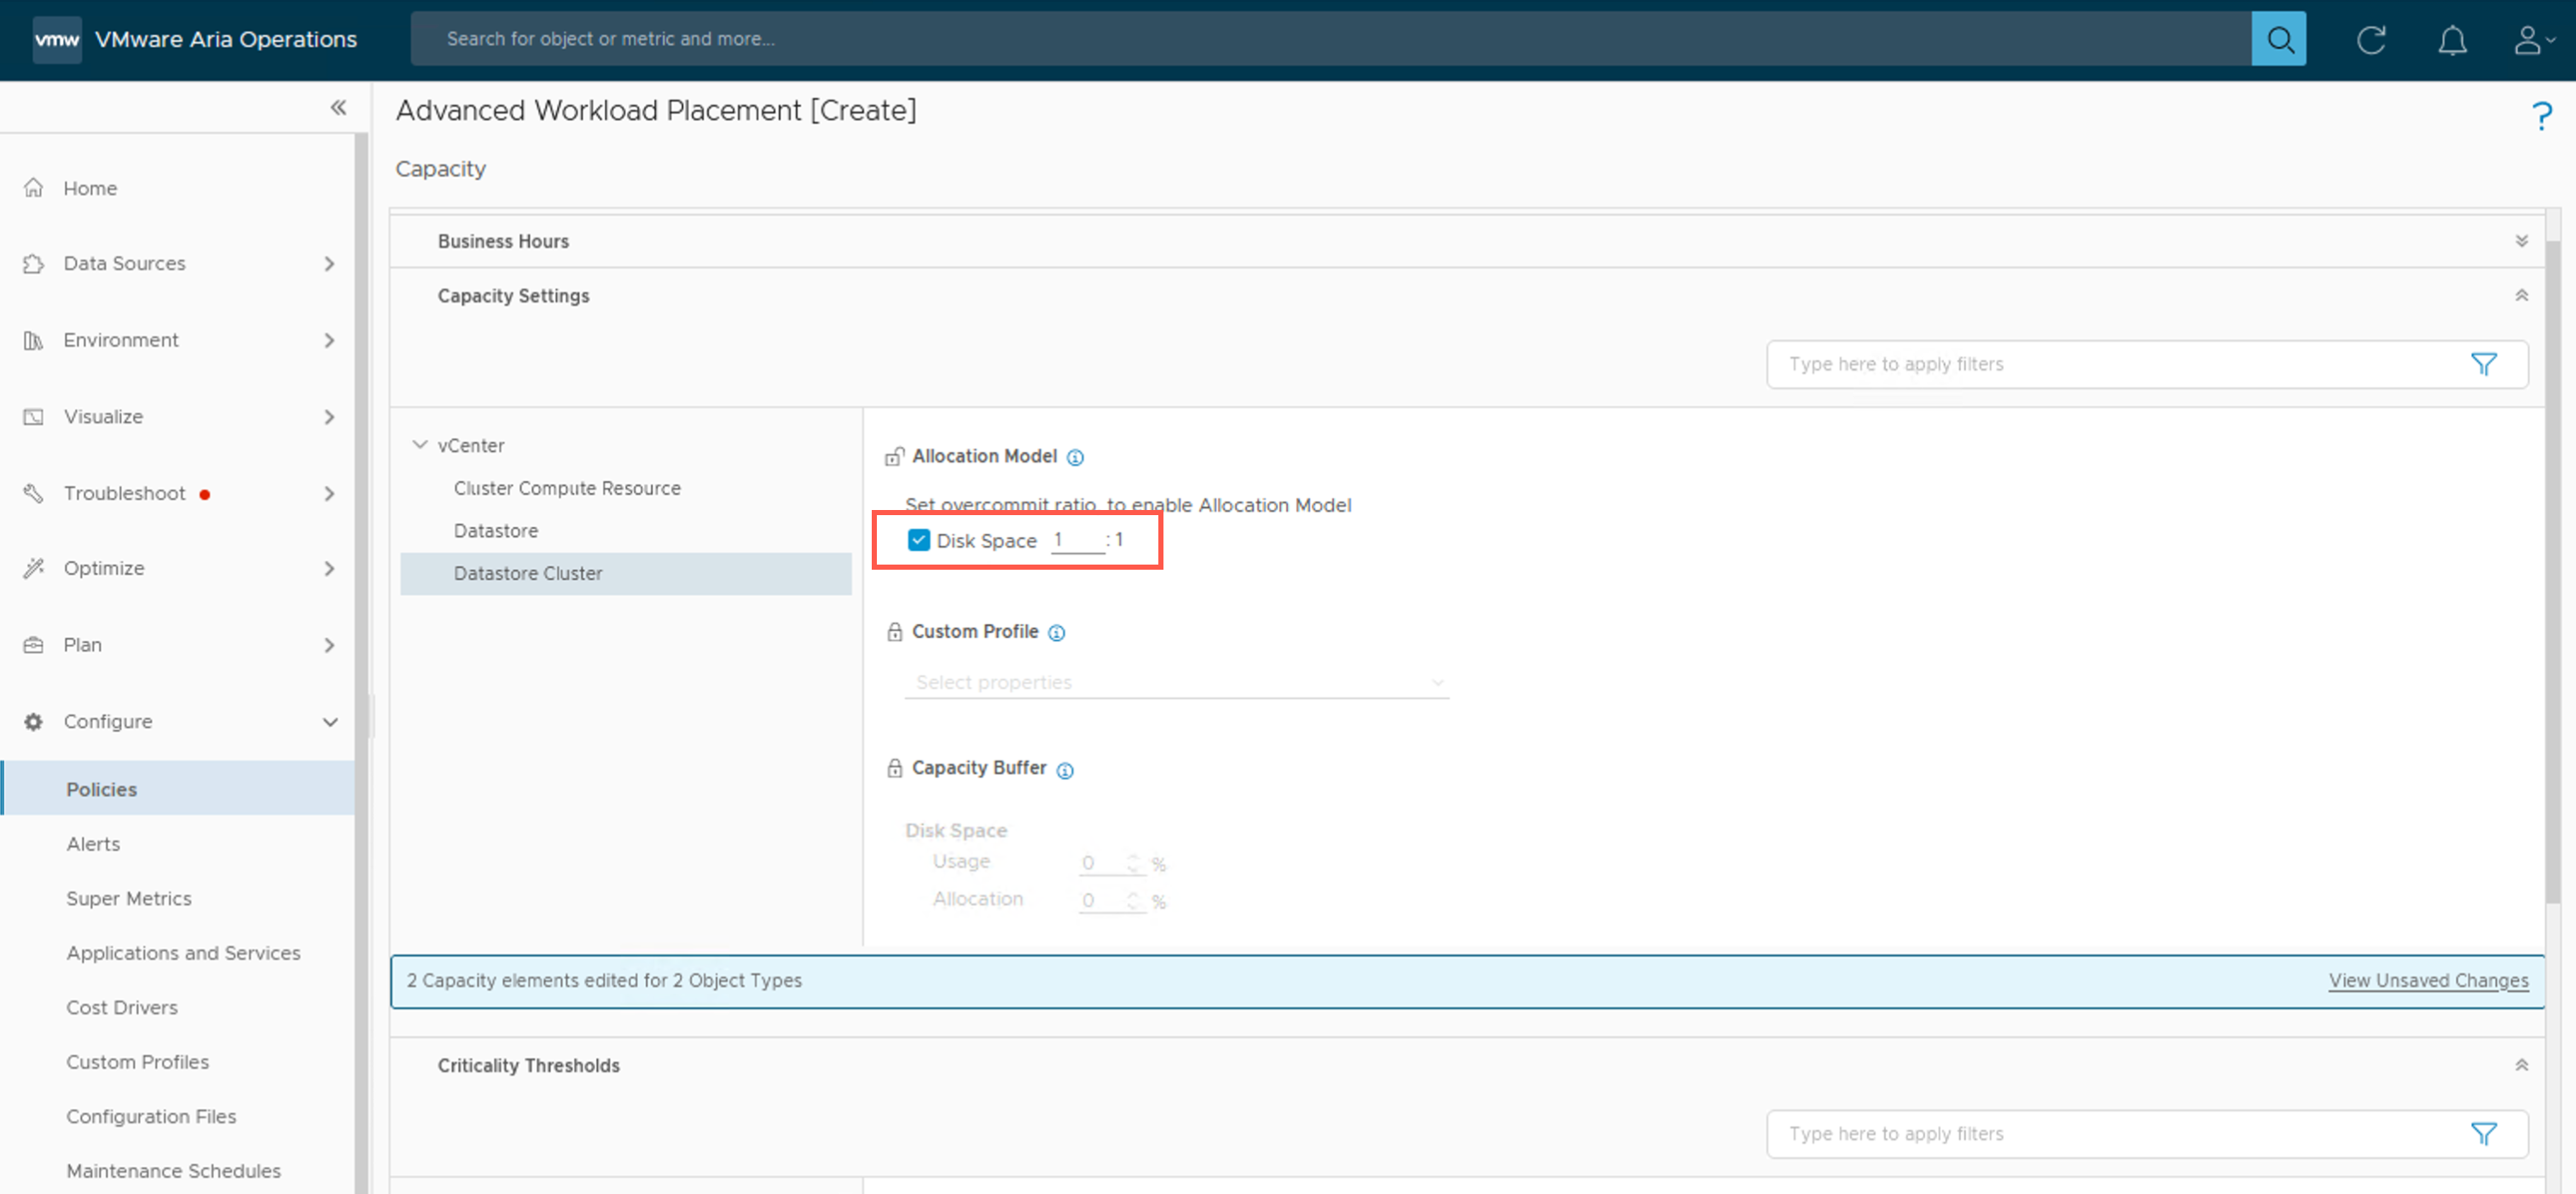Click the Disk Space overcommit ratio field

1076,540
